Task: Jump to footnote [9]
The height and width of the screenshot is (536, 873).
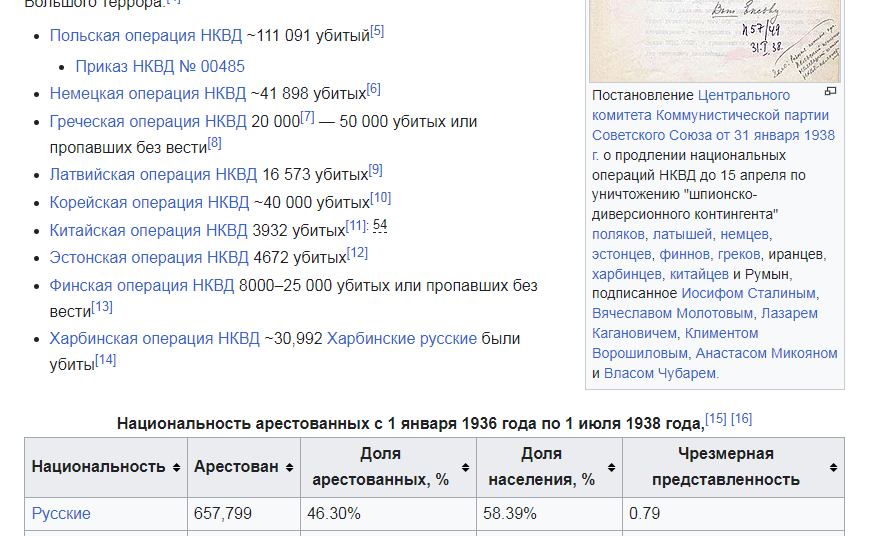Action: tap(376, 170)
